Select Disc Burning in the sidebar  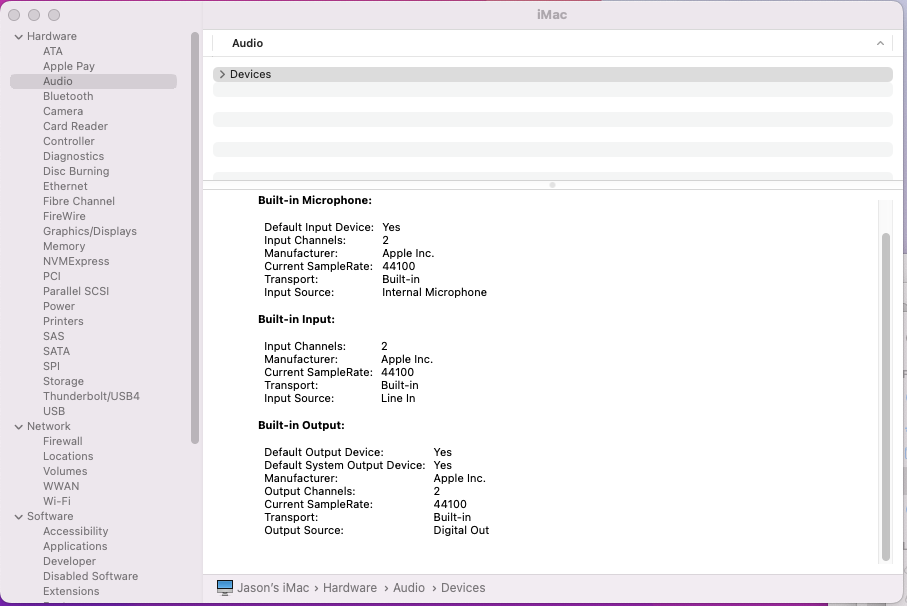pos(76,171)
